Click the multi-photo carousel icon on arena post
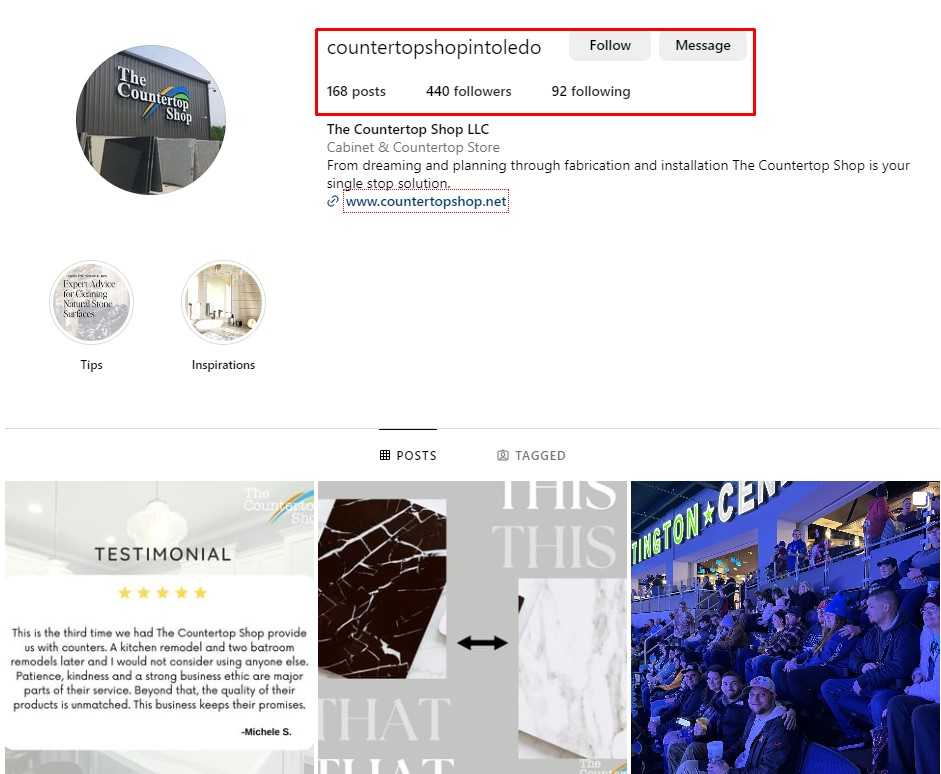Screen dimensions: 941x774 (921, 499)
